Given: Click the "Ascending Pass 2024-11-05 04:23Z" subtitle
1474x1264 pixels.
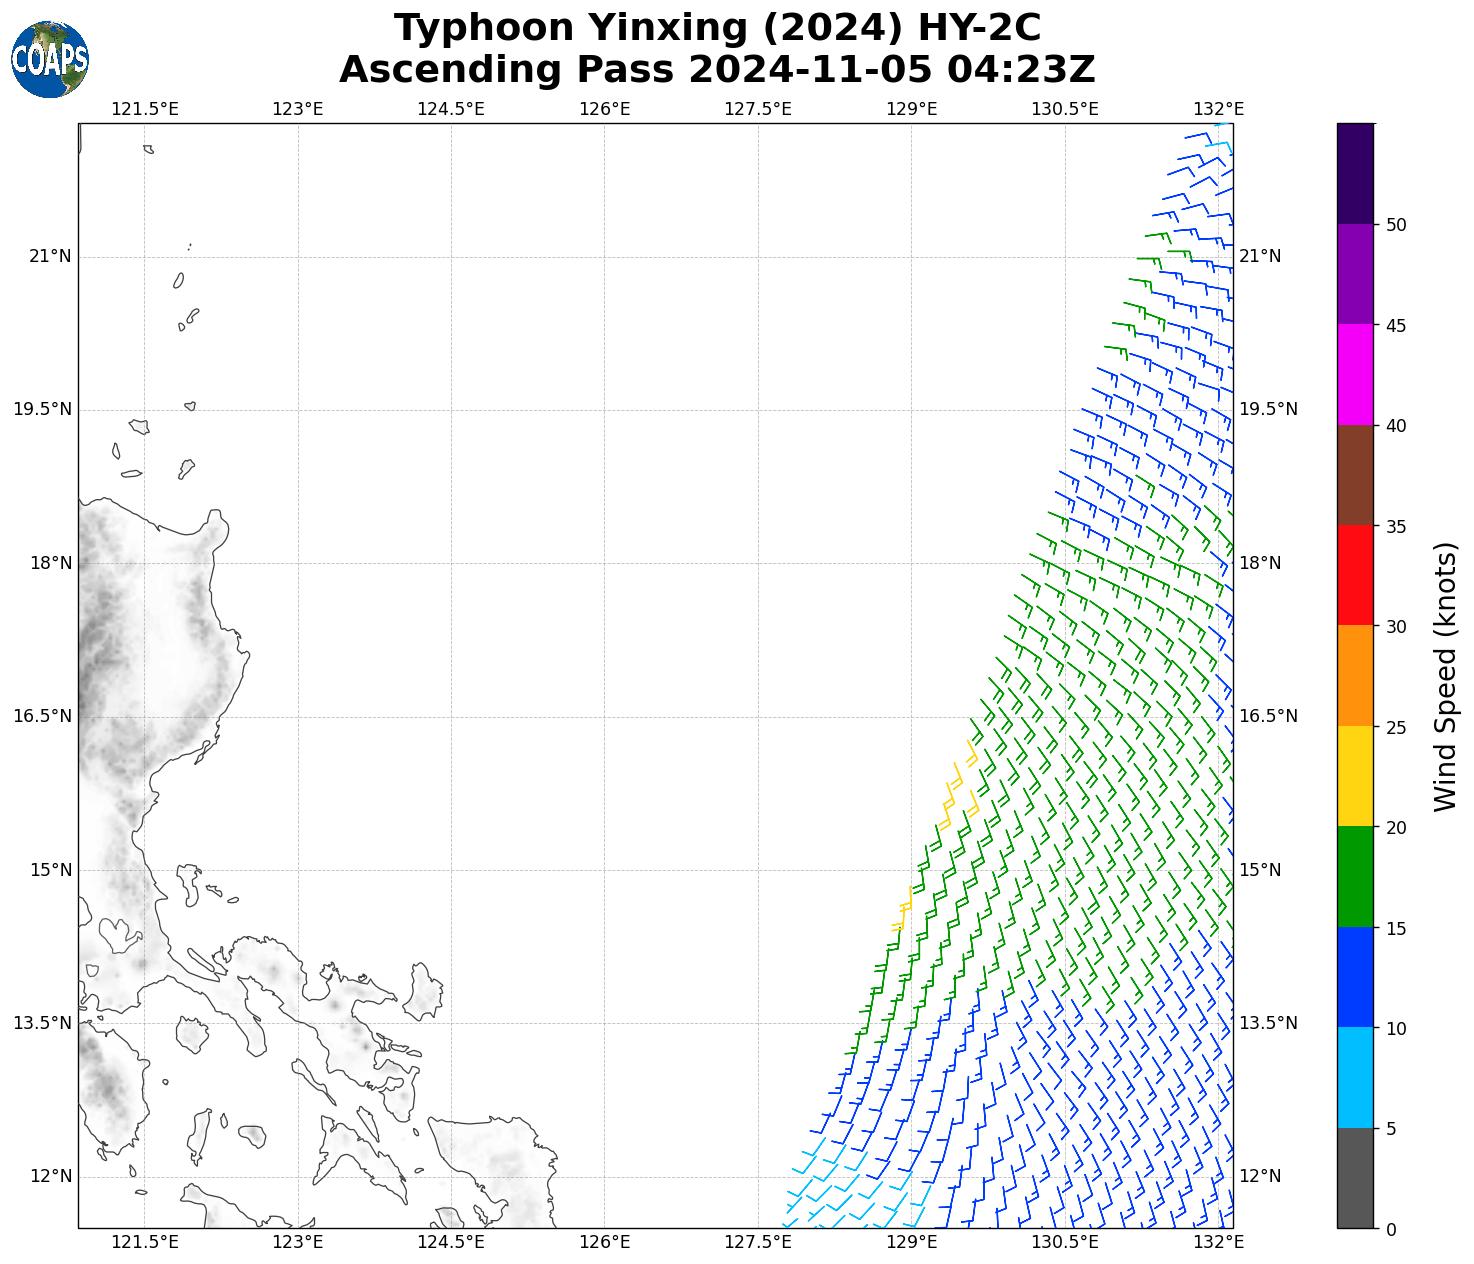Looking at the screenshot, I should (717, 70).
